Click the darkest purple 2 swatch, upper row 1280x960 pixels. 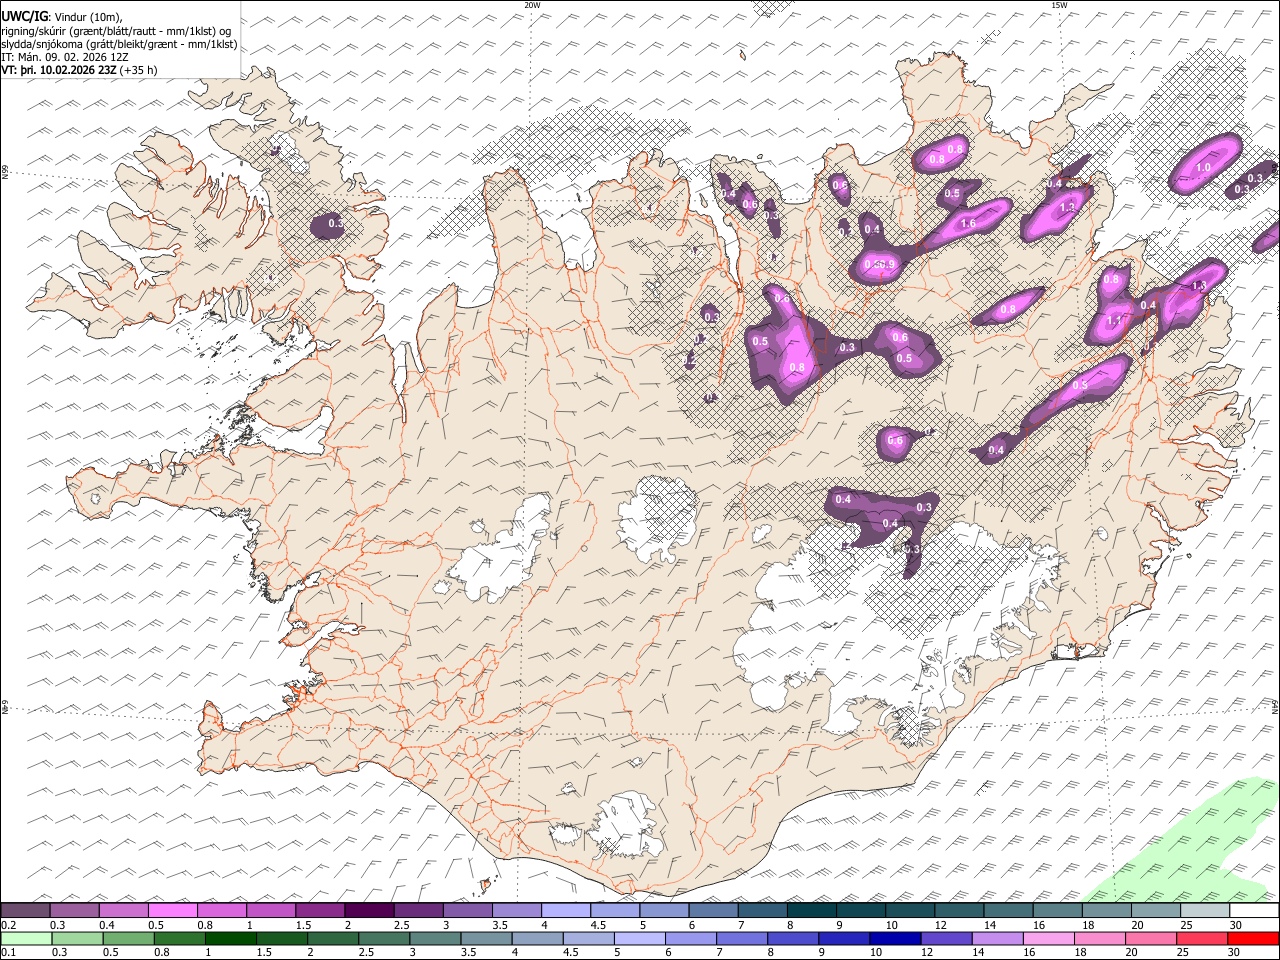pos(369,911)
